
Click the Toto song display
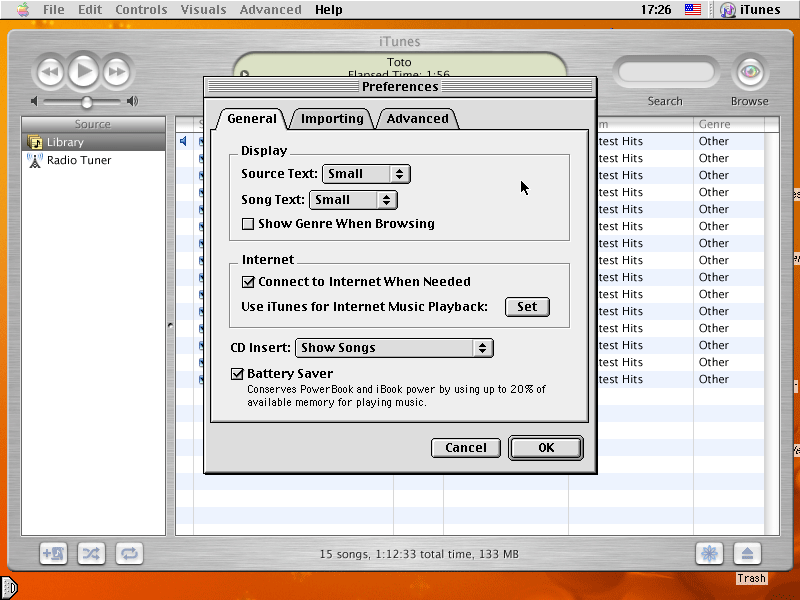[399, 62]
